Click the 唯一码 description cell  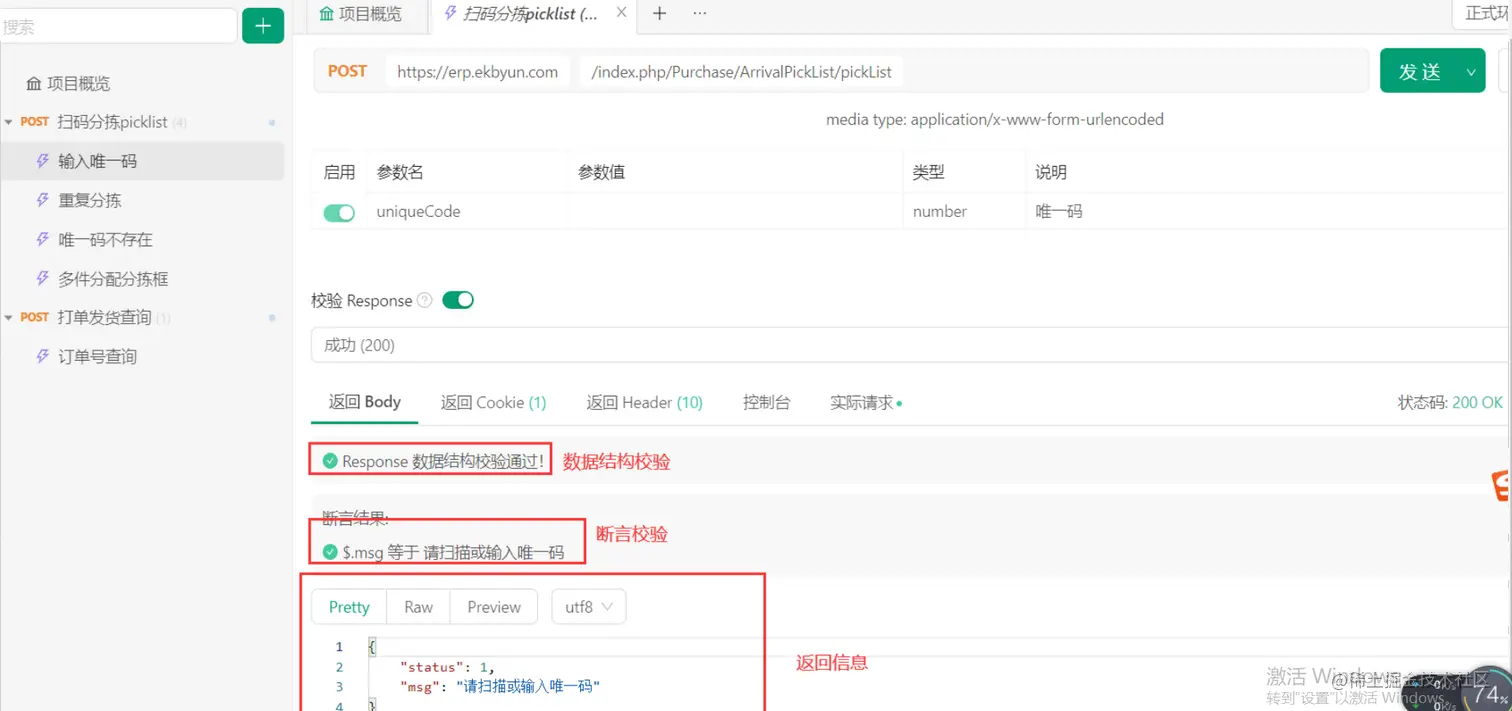(x=1058, y=212)
